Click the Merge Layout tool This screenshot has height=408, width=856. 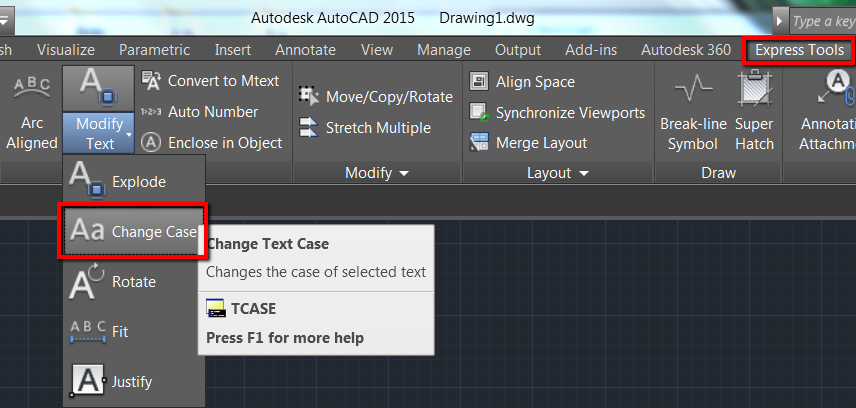[528, 143]
